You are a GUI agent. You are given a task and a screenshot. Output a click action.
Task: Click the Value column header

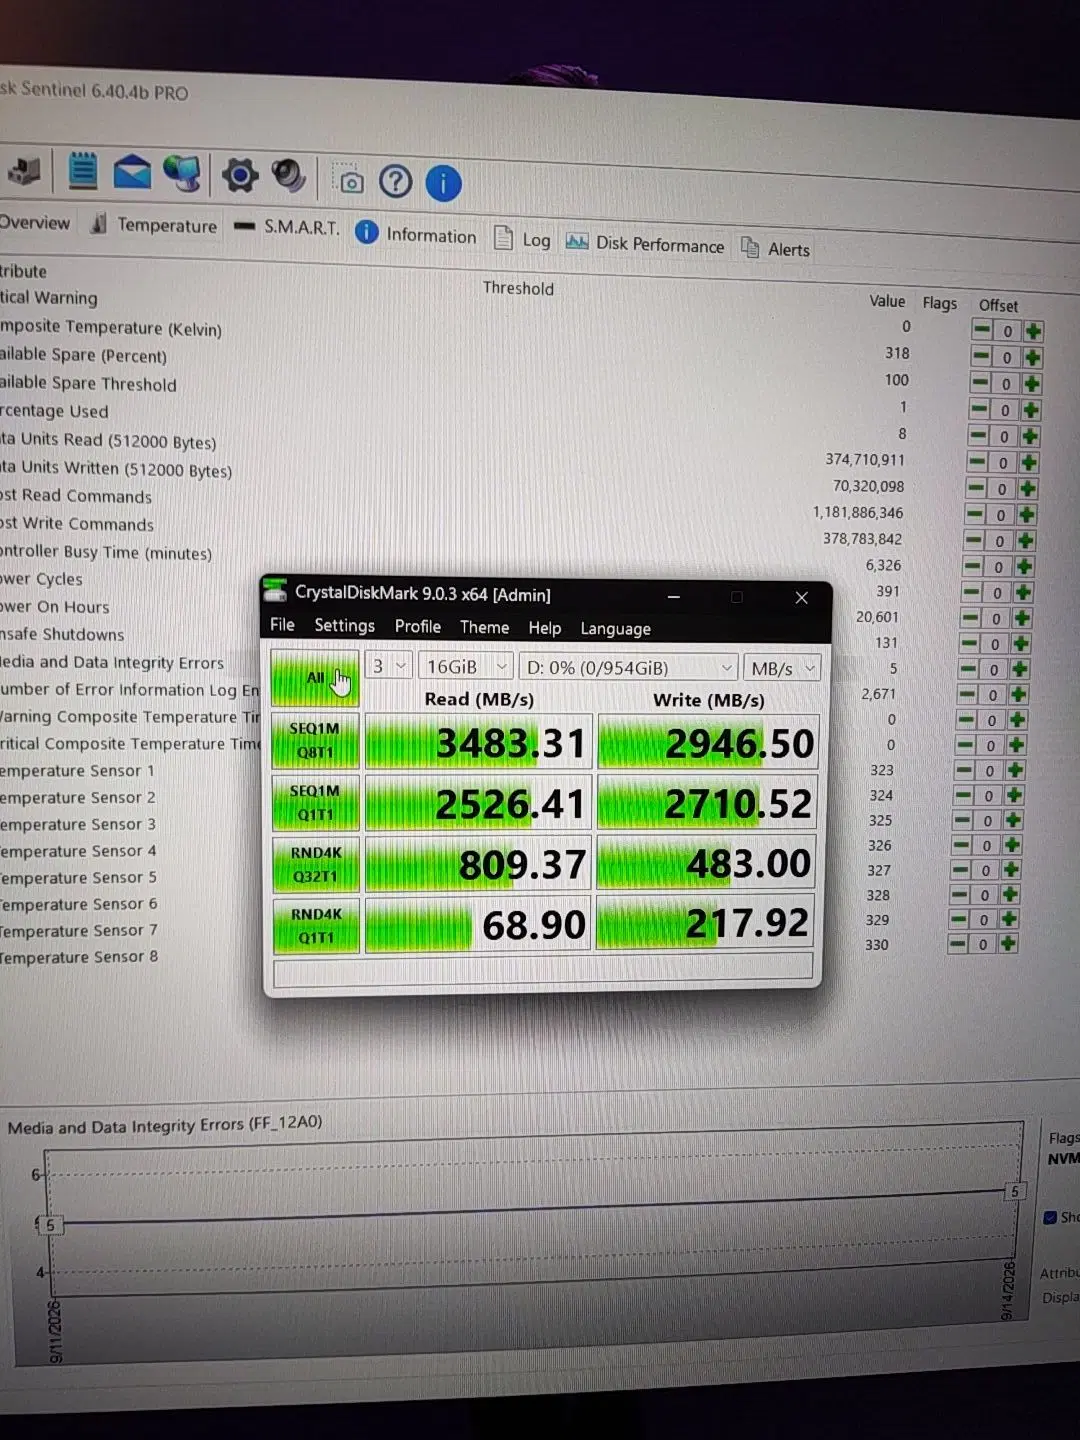887,301
